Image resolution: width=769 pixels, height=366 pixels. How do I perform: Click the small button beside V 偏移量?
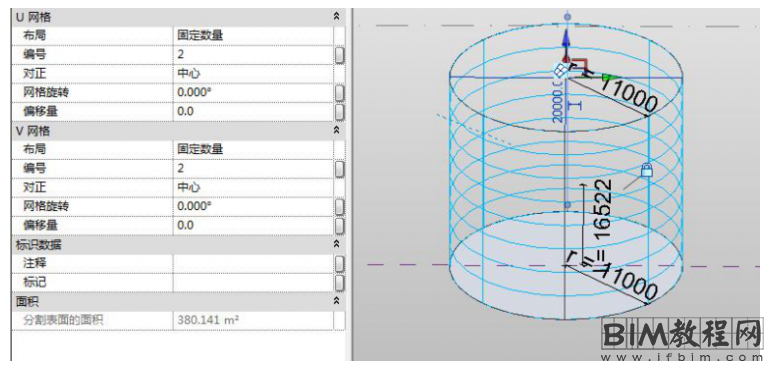(x=339, y=226)
